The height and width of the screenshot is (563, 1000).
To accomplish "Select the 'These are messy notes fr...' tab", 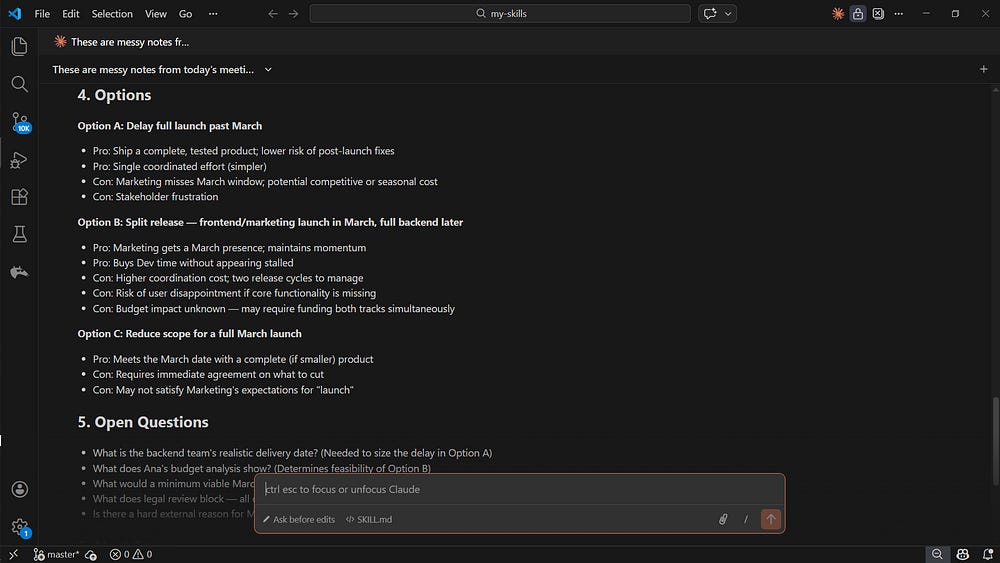I will tap(122, 41).
